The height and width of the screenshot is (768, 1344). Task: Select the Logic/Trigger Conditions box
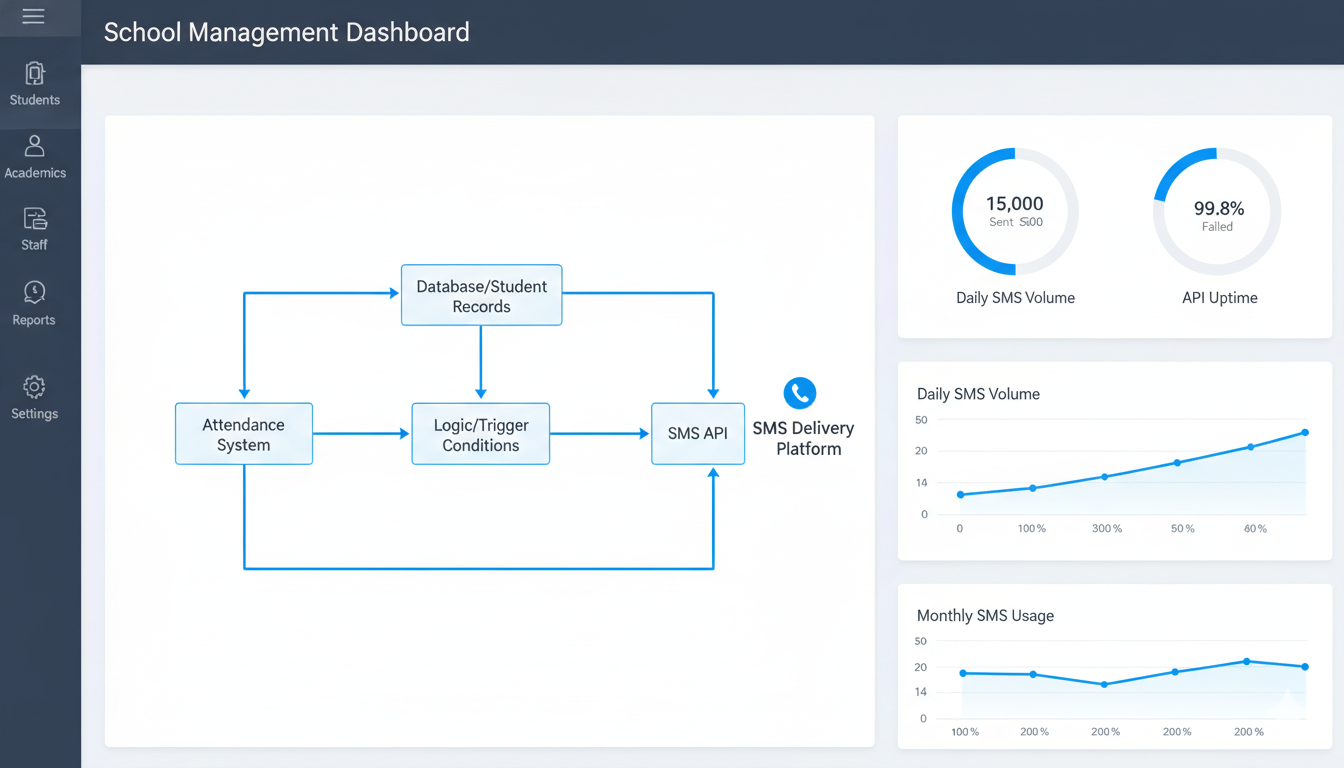[481, 434]
